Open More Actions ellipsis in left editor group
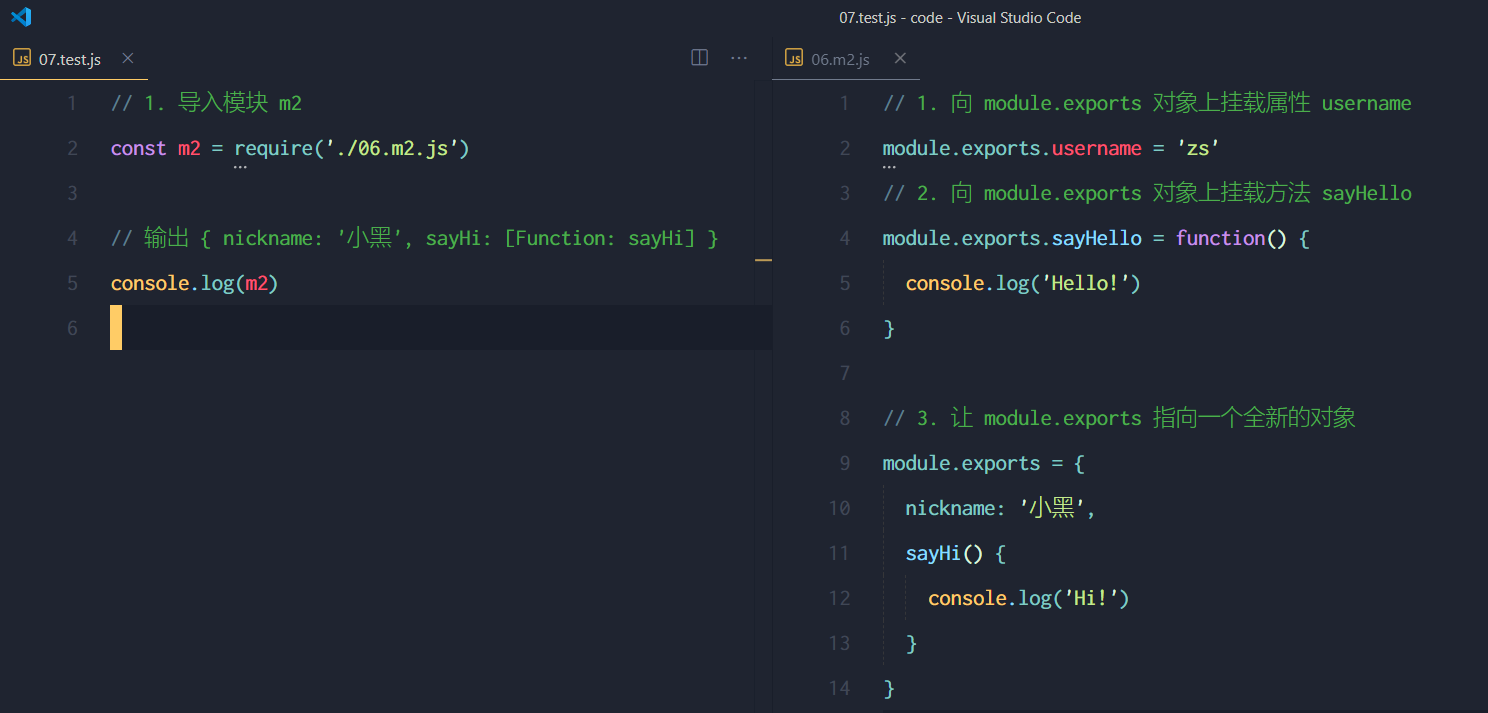Viewport: 1488px width, 713px height. tap(739, 58)
